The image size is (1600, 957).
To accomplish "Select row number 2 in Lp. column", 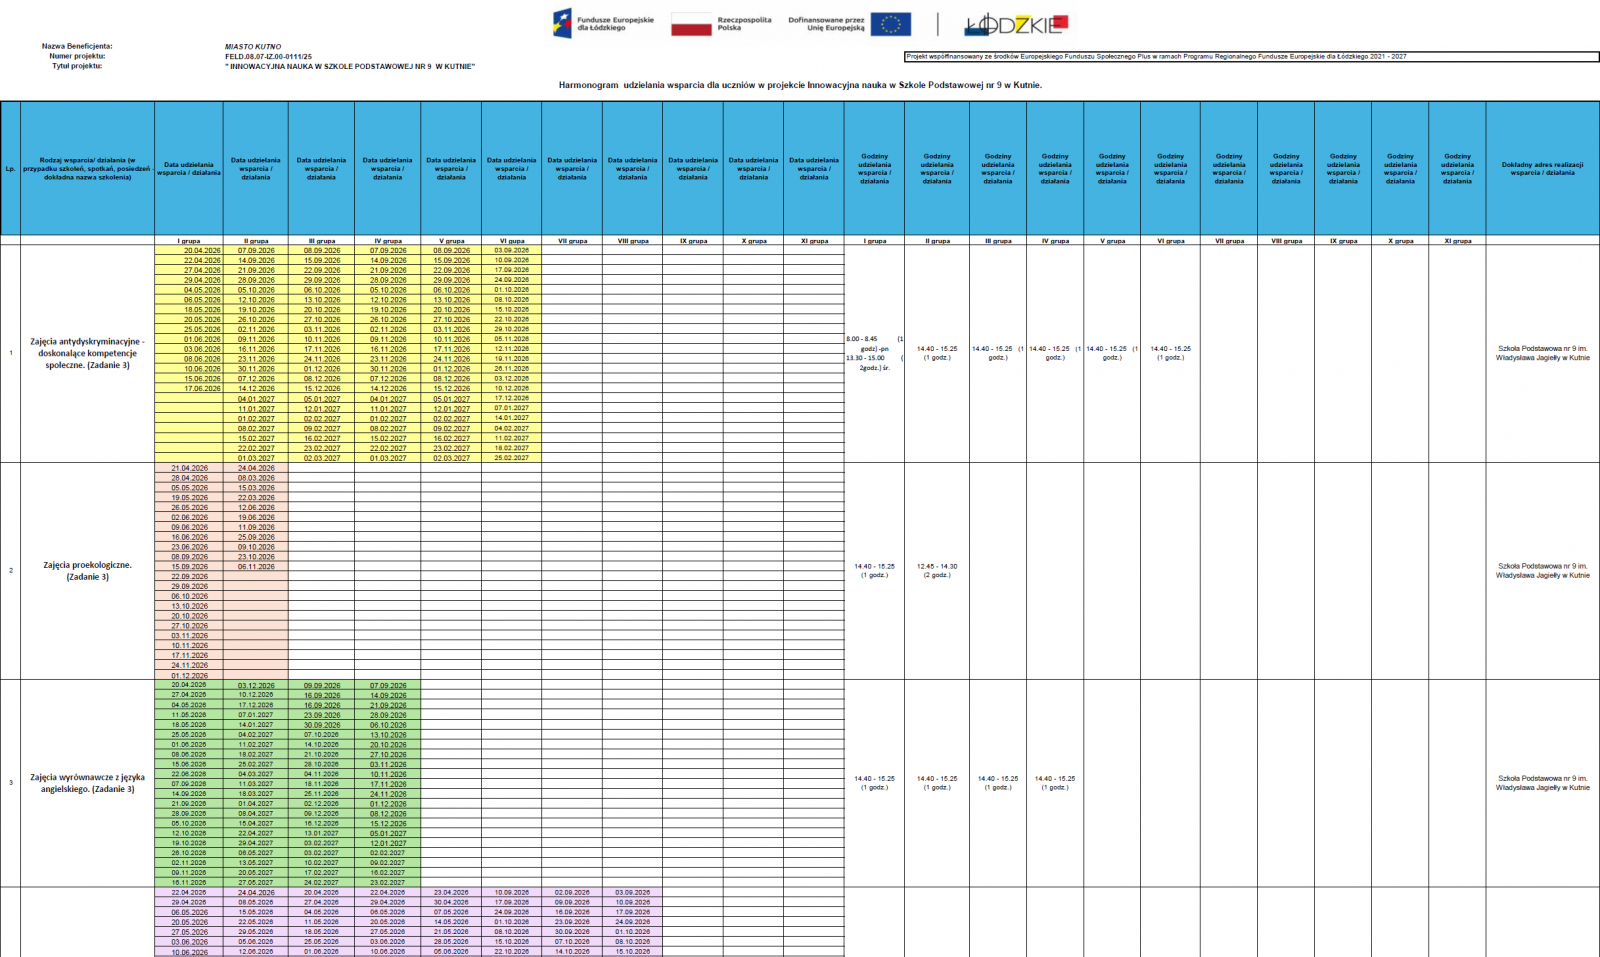I will coord(10,571).
